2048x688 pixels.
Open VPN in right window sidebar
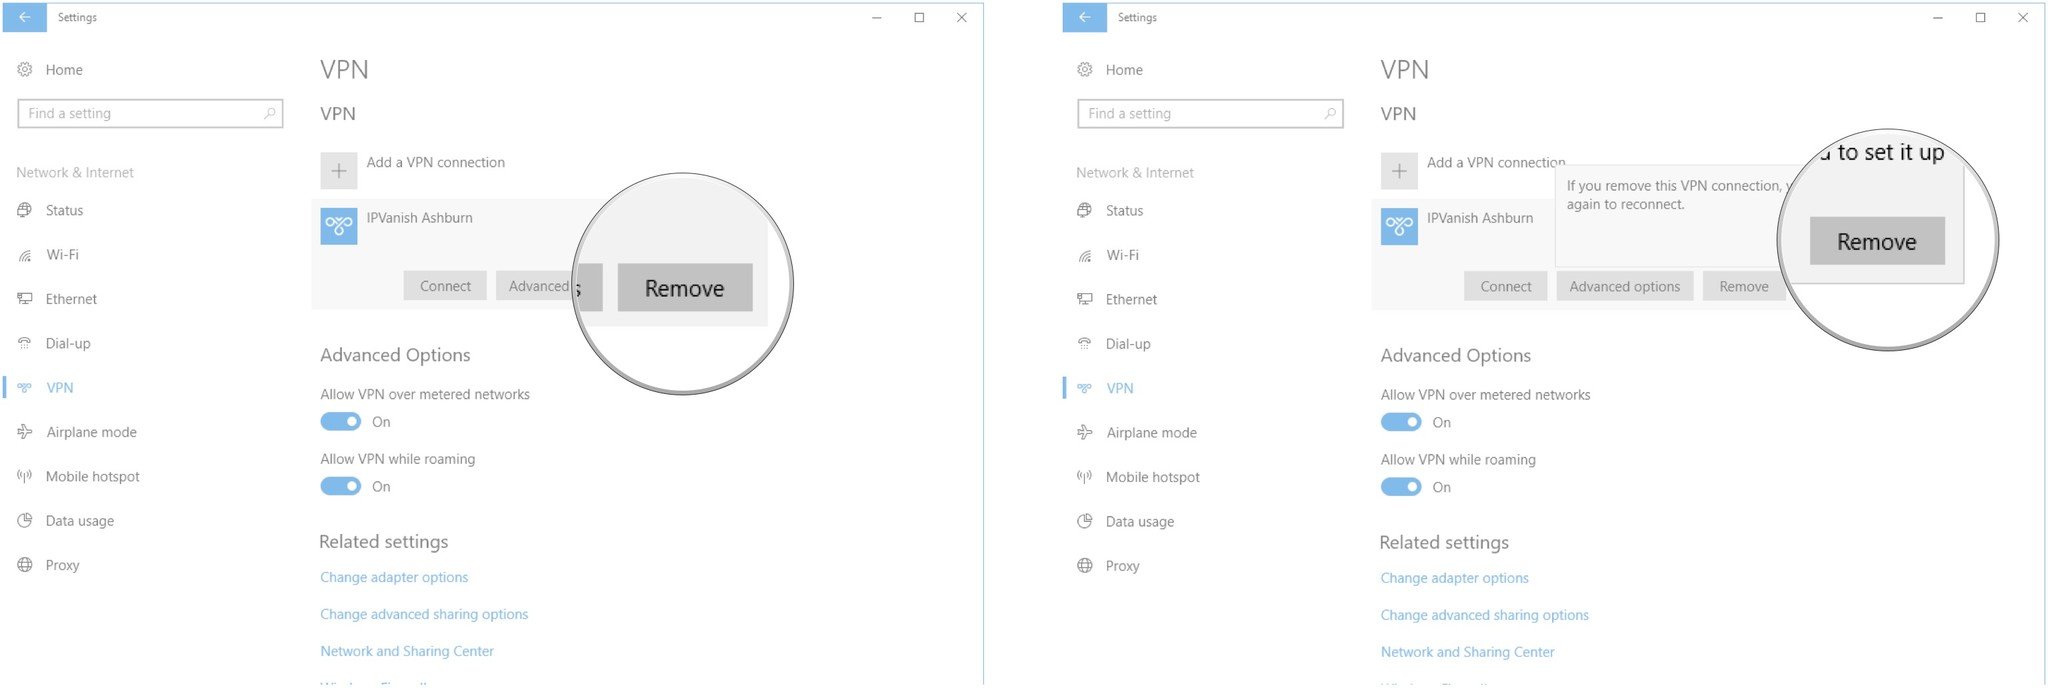click(1106, 388)
